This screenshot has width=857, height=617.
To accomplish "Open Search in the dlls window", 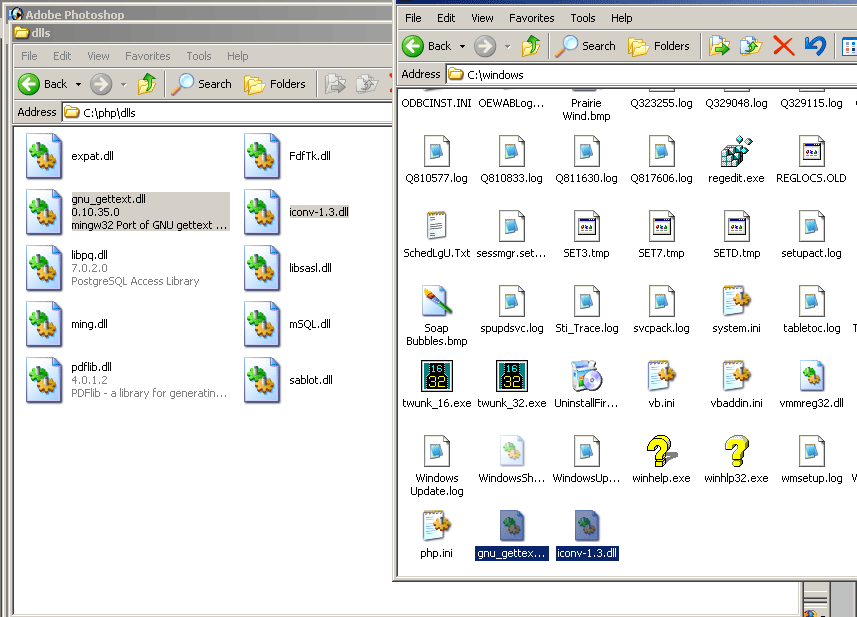I will [201, 84].
